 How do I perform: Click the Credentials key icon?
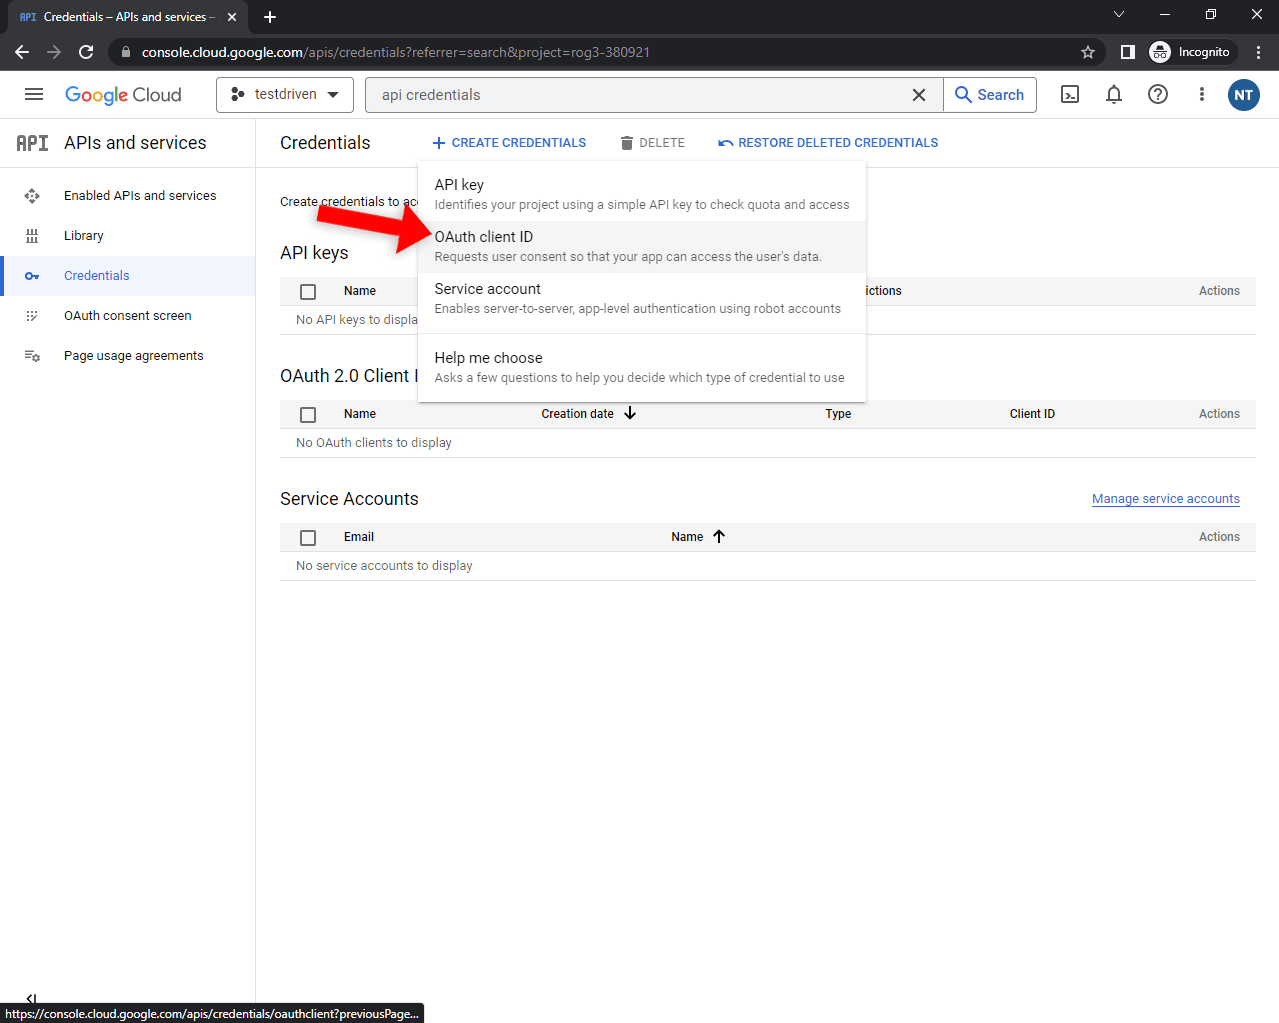coord(32,276)
